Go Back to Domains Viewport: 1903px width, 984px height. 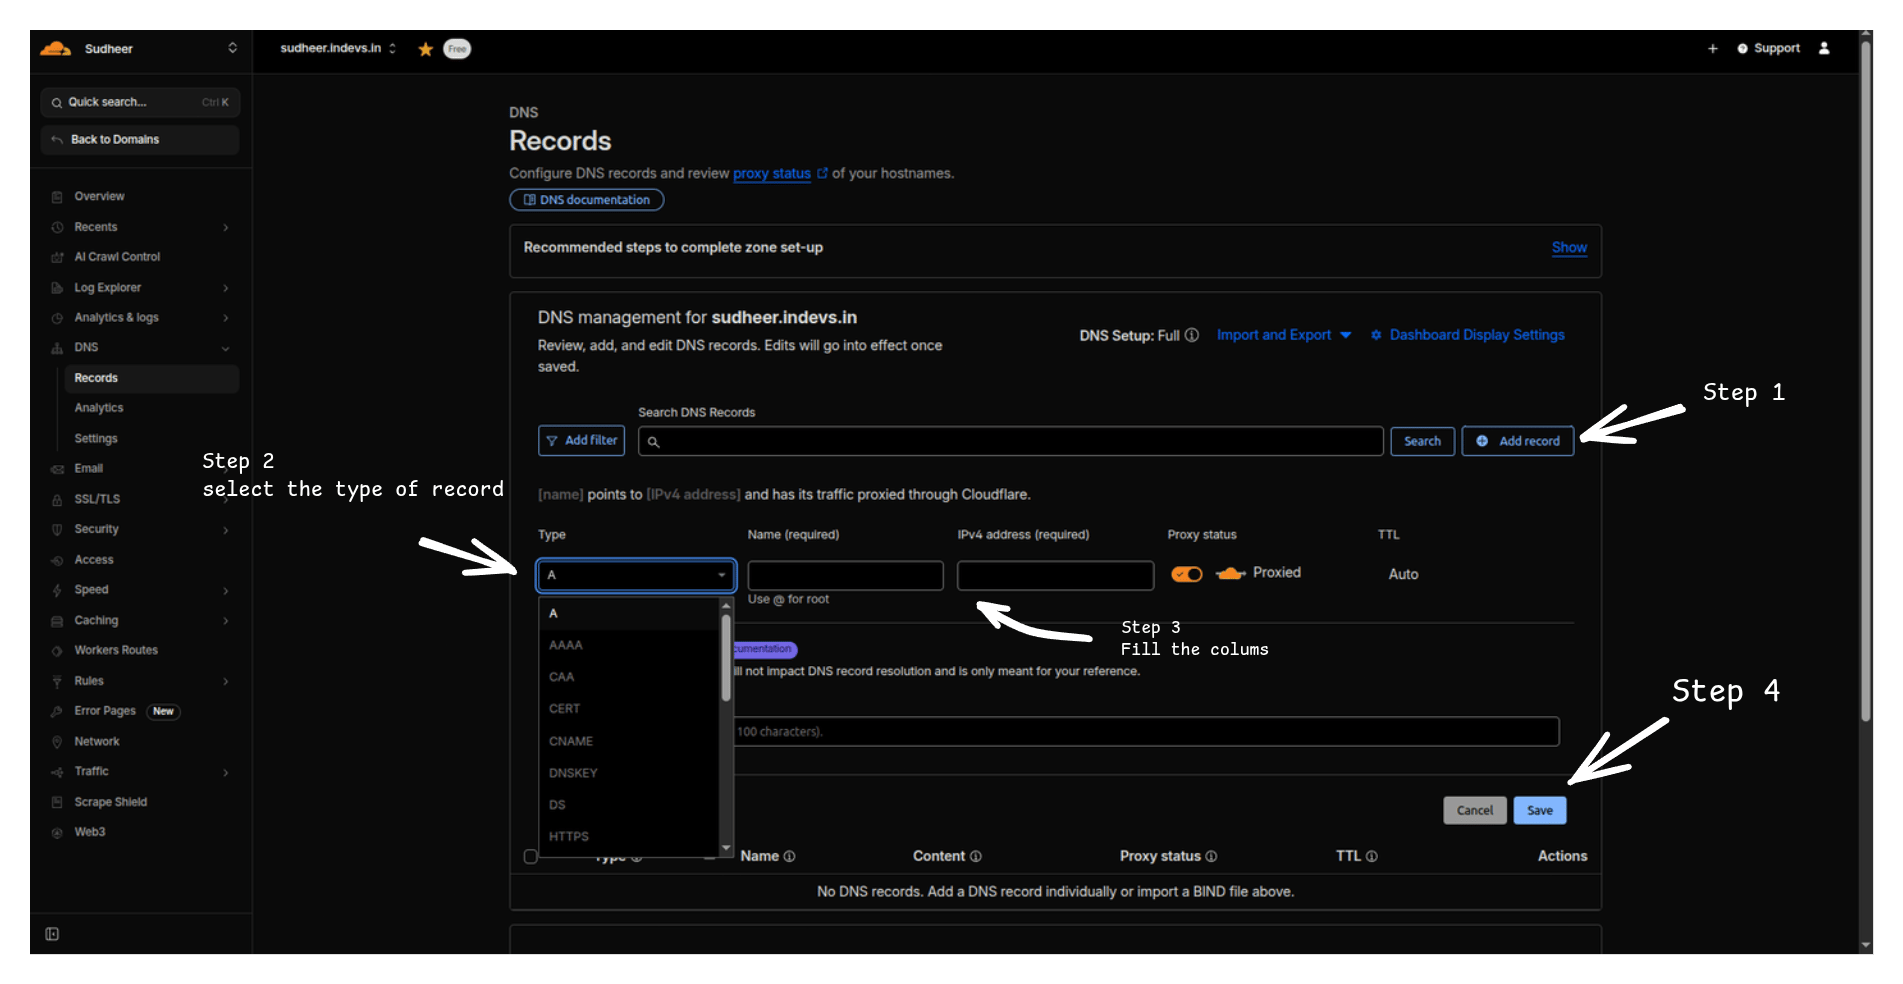(140, 140)
